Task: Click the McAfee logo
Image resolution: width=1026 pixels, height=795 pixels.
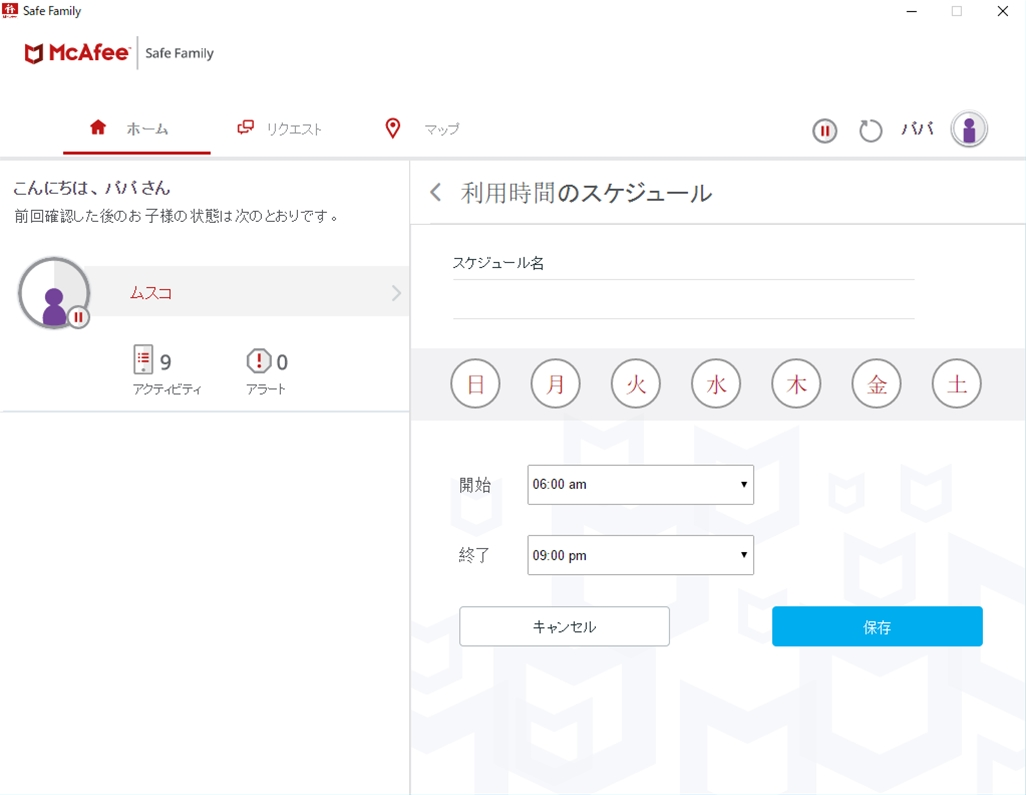Action: [77, 53]
